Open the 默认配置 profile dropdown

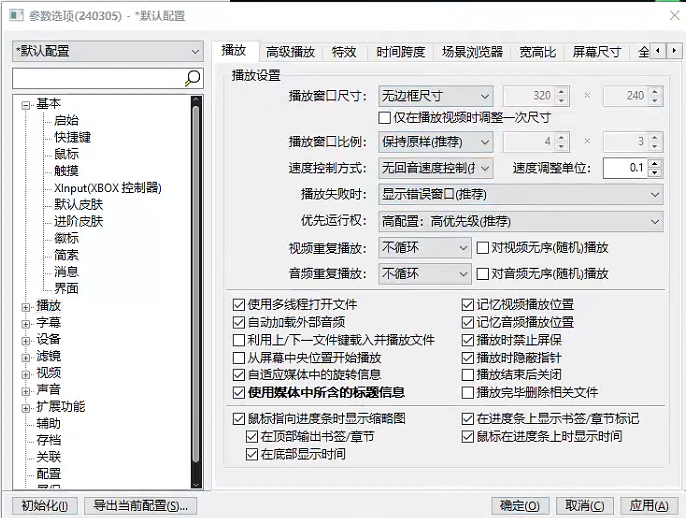(107, 51)
